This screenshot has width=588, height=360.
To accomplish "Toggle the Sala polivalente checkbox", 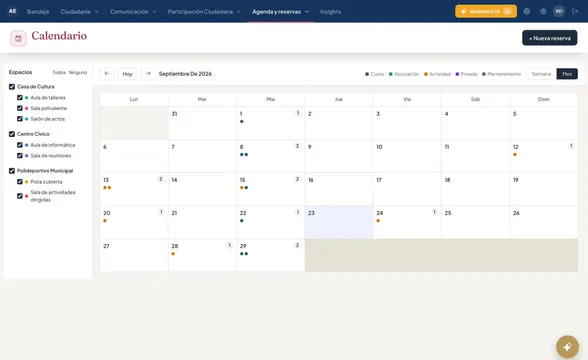I will (x=20, y=108).
